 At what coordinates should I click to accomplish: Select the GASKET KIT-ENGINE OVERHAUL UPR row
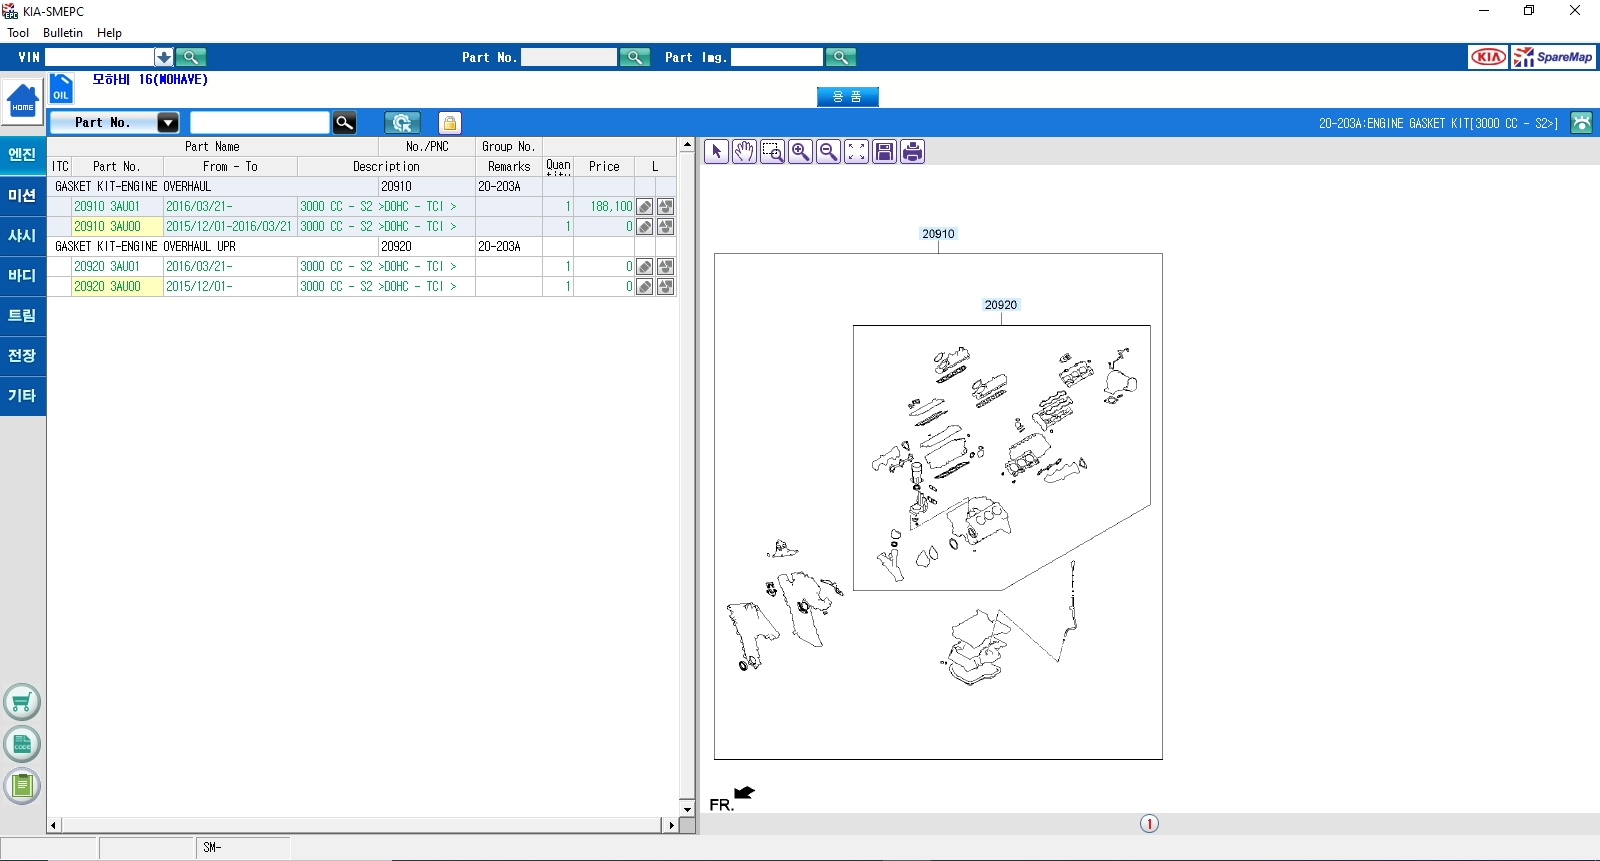[x=361, y=247]
